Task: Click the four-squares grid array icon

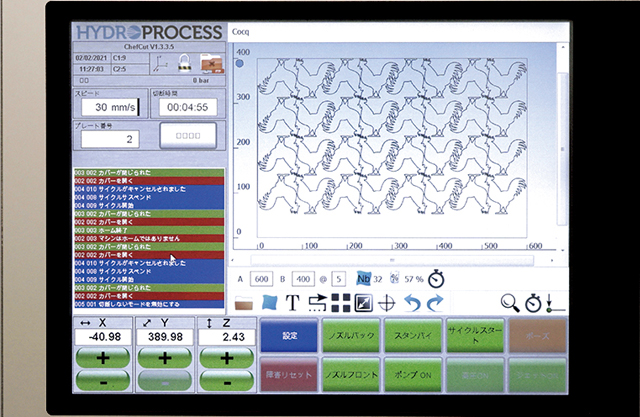Action: pos(340,302)
